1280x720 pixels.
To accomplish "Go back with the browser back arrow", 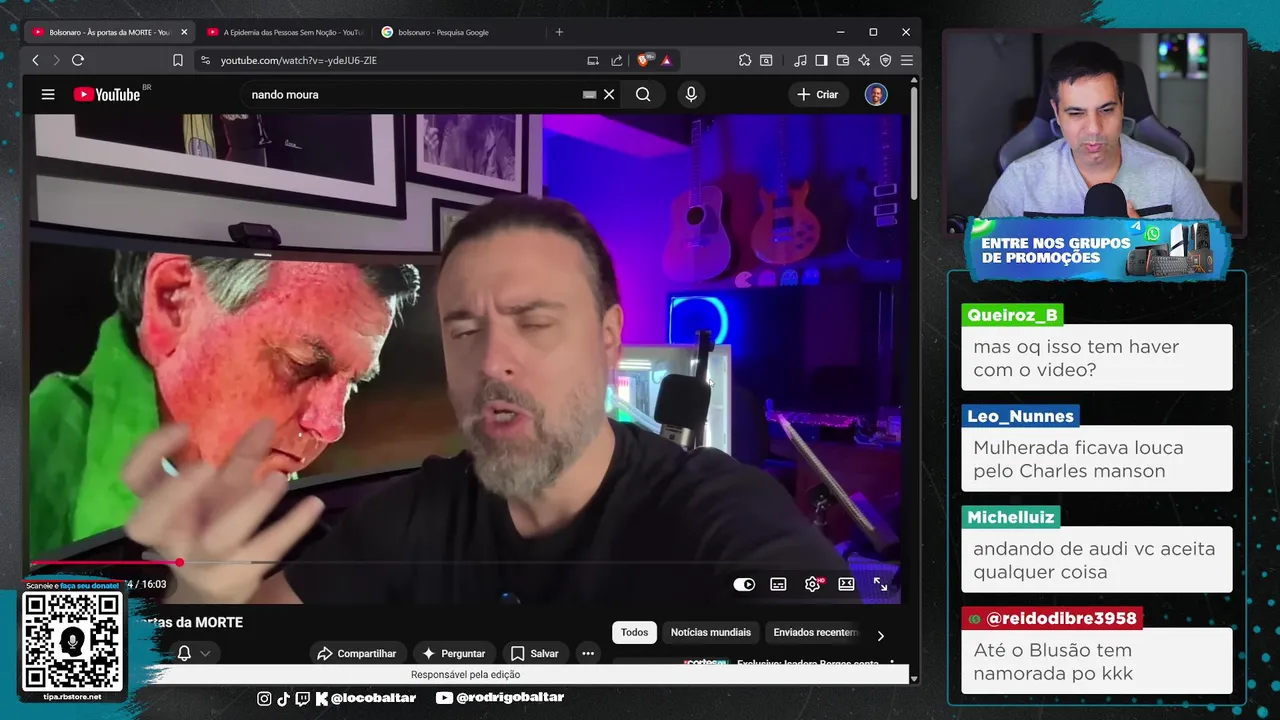I will 35,60.
